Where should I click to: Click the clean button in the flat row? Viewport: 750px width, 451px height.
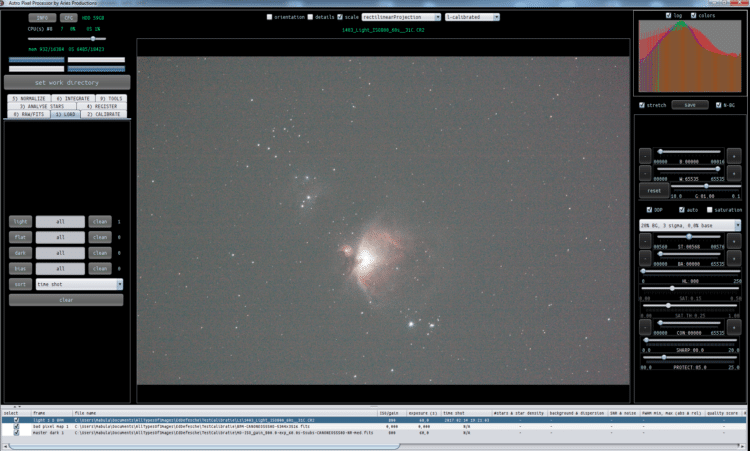coord(100,237)
